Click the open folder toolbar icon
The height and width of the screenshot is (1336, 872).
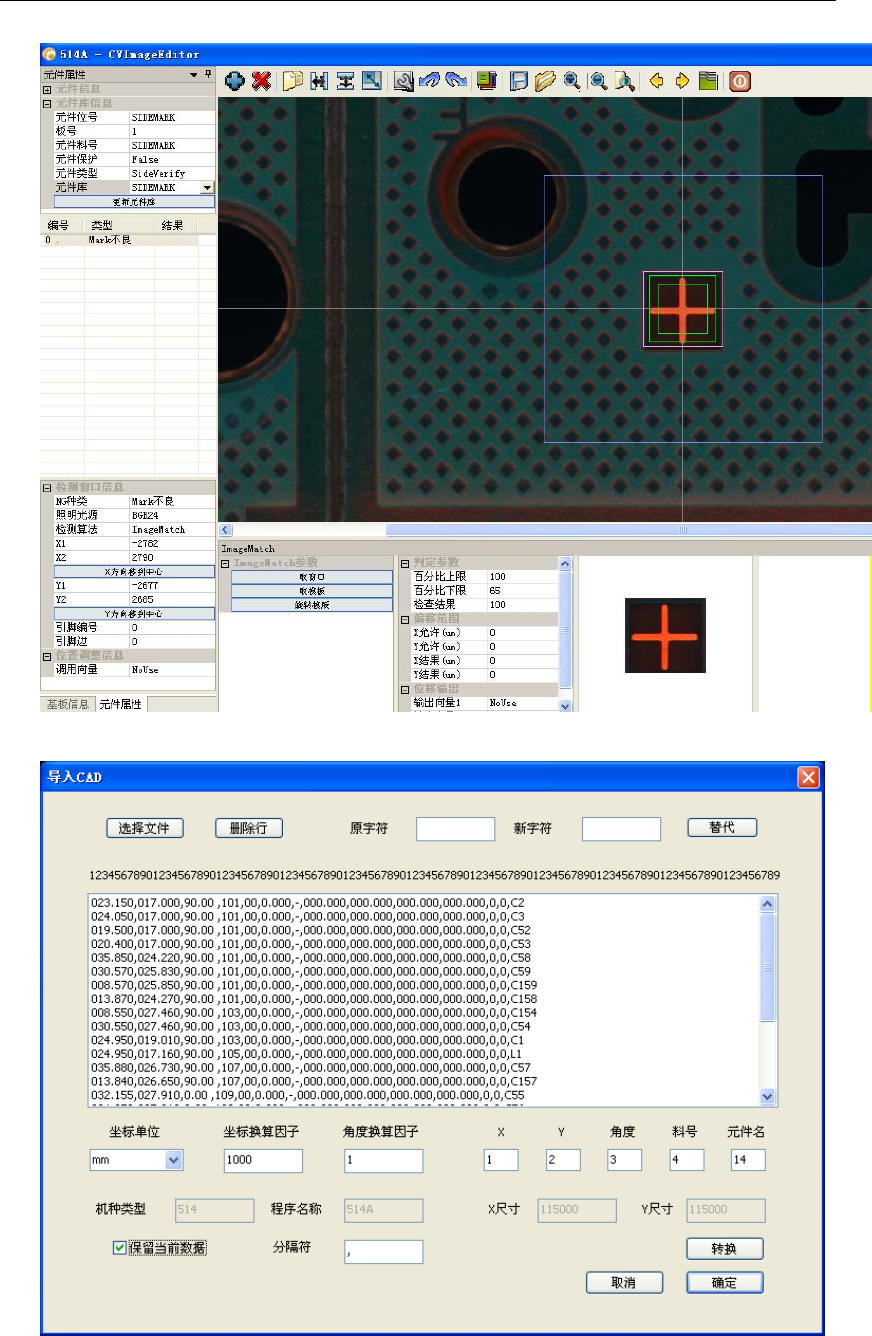(547, 81)
